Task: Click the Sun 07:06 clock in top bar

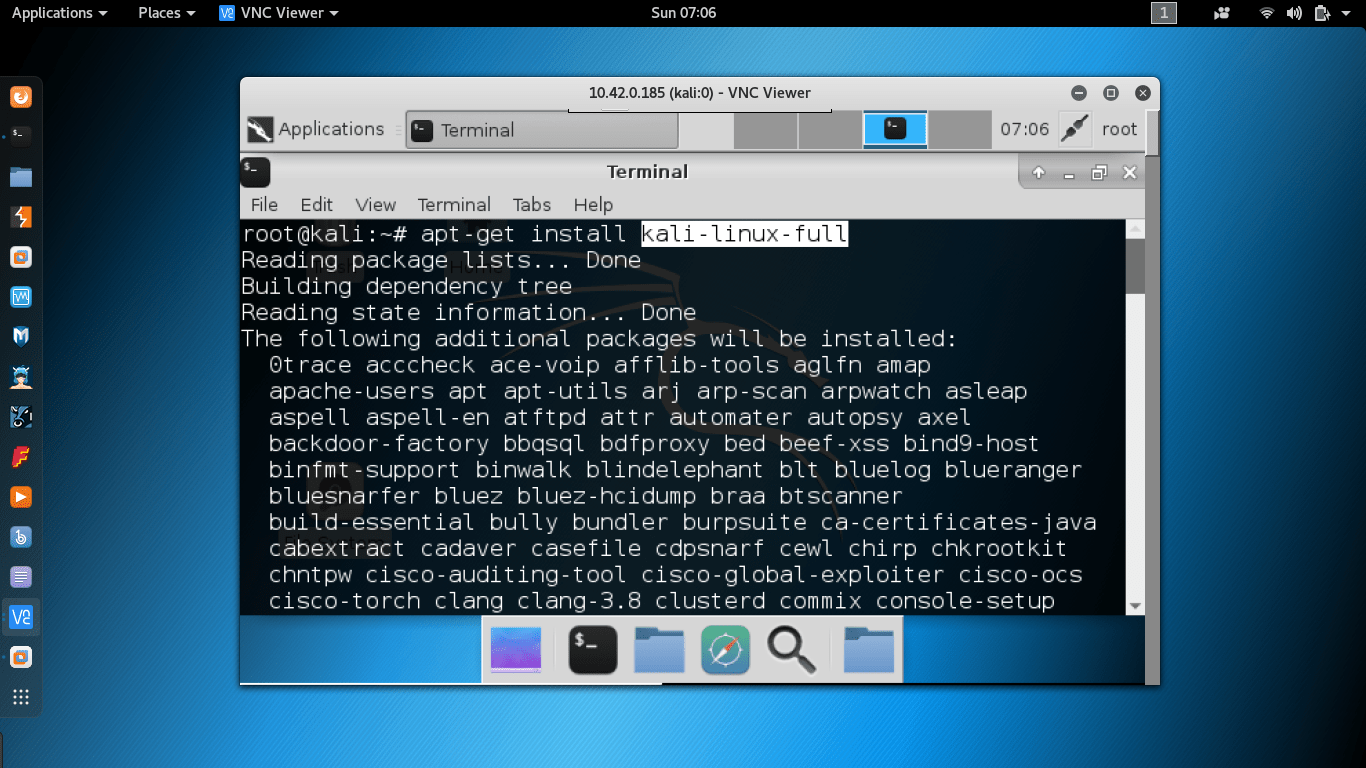Action: (683, 13)
